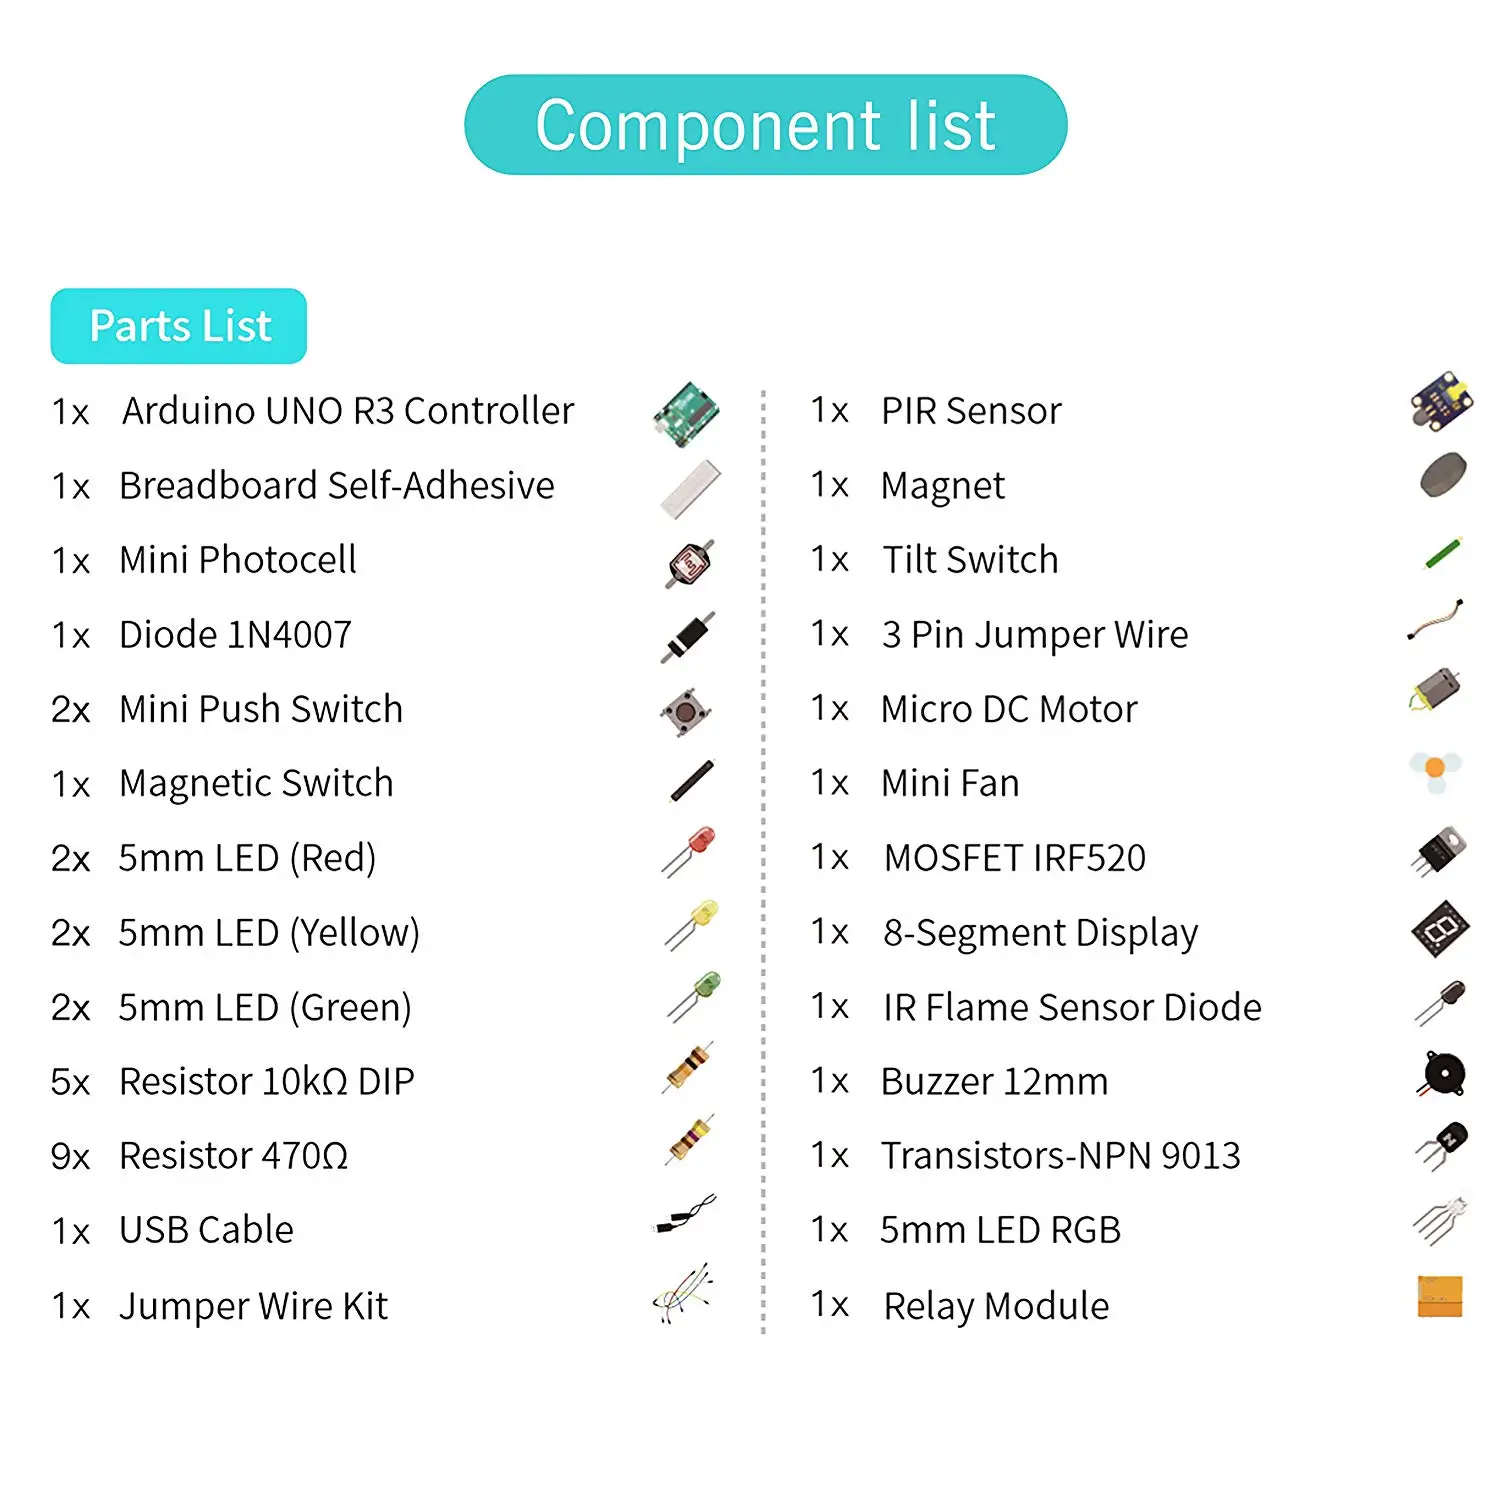
Task: Click the USB Cable icon
Action: pyautogui.click(x=685, y=1214)
